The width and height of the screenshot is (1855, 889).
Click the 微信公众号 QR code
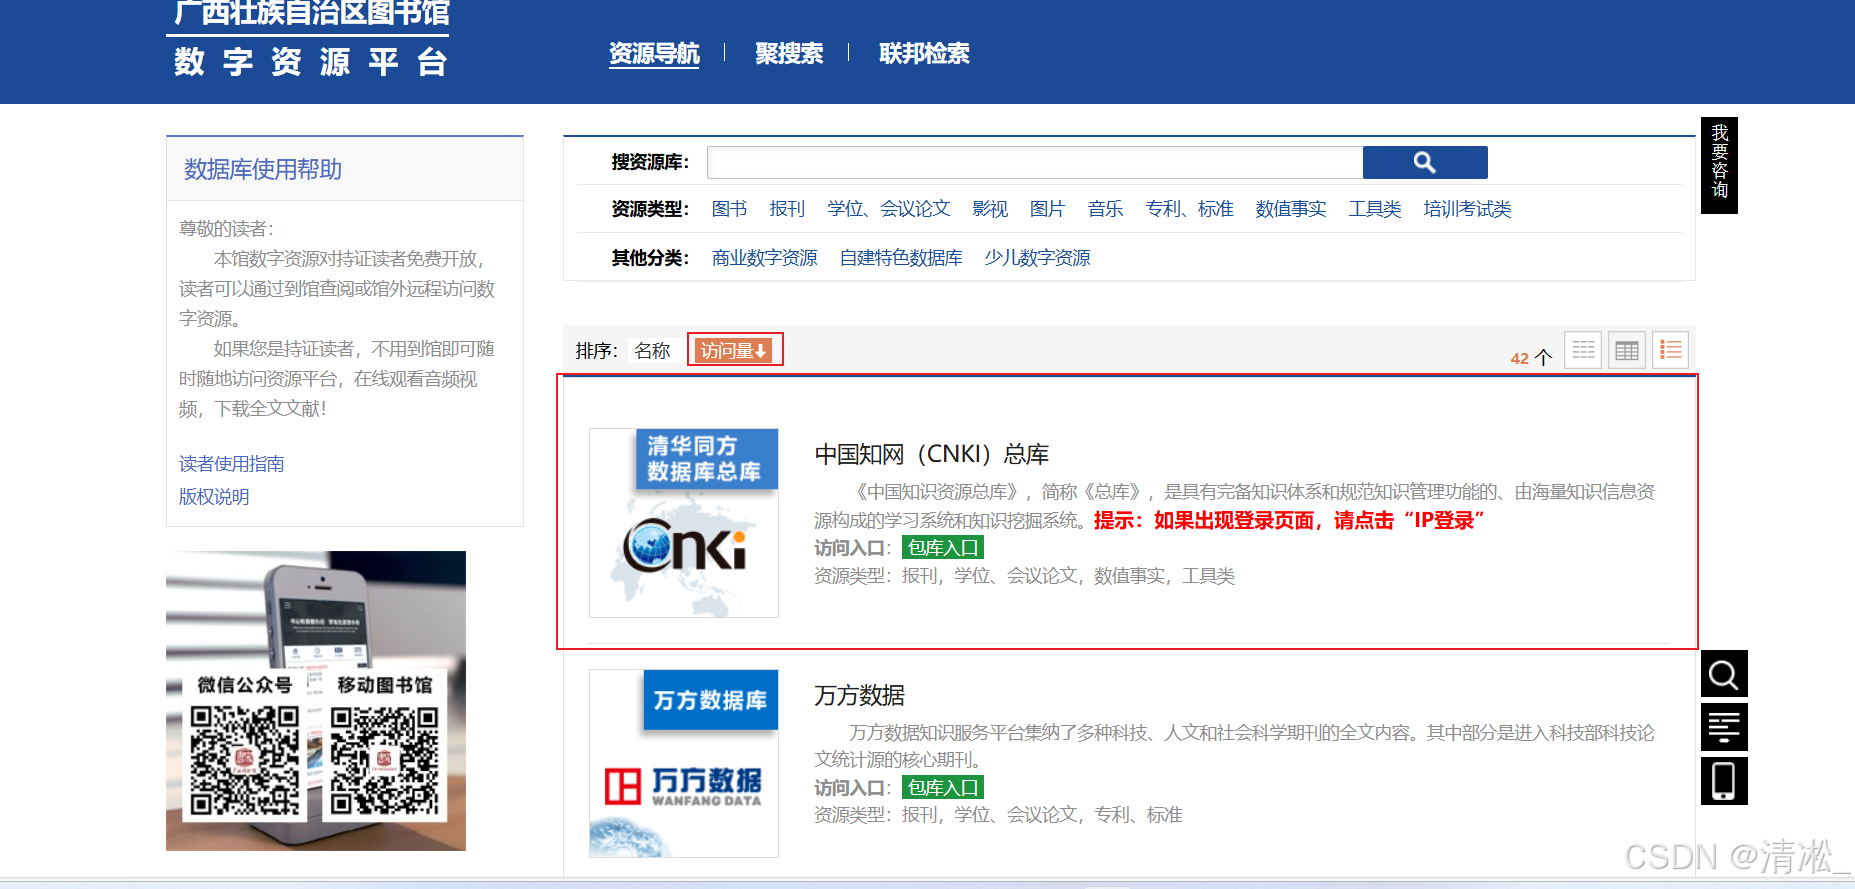tap(245, 760)
